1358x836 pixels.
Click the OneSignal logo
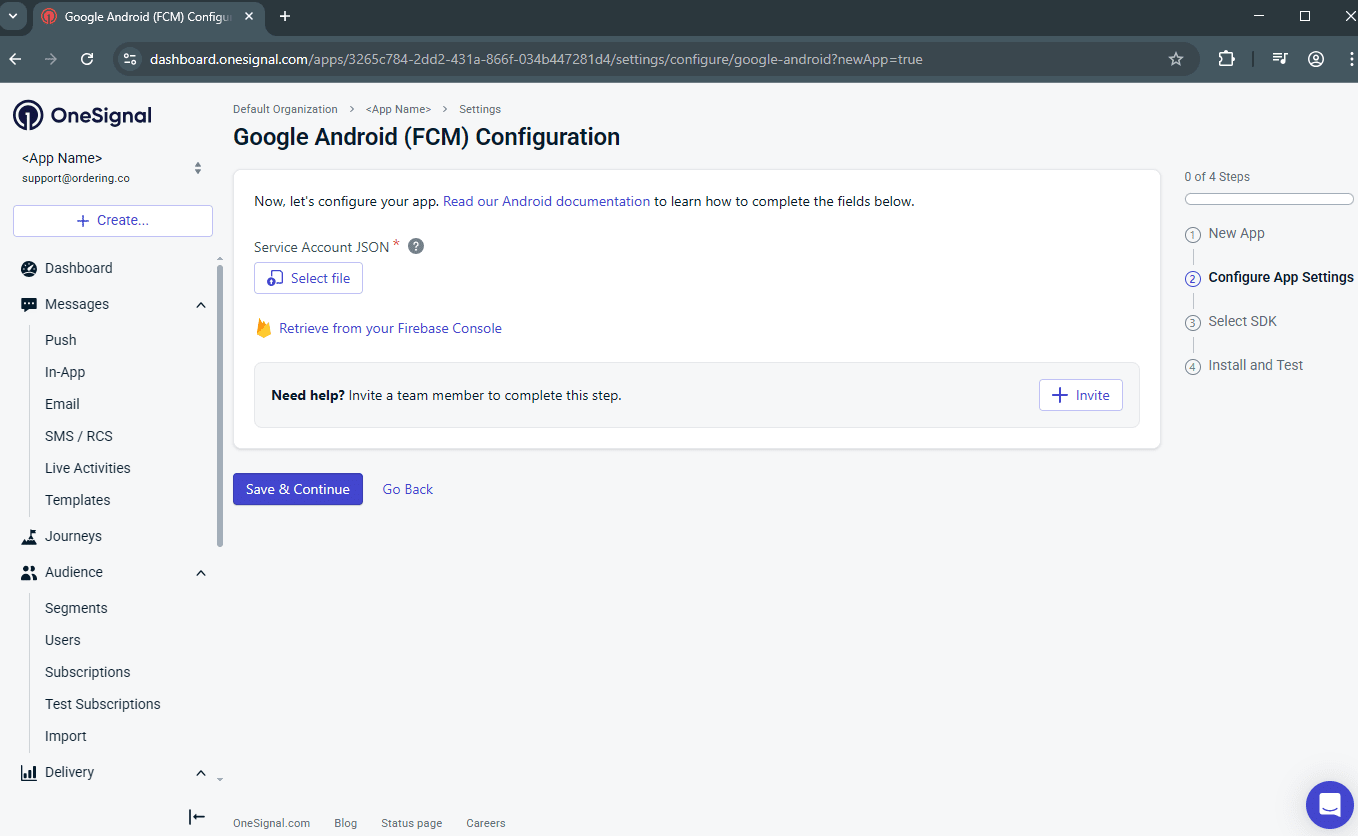point(82,115)
